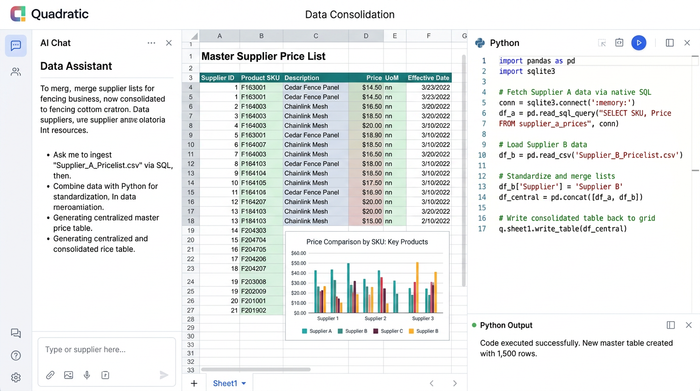Click the 2/10/2022 date cell
Image resolution: width=700 pixels, height=391 pixels.
coord(429,221)
